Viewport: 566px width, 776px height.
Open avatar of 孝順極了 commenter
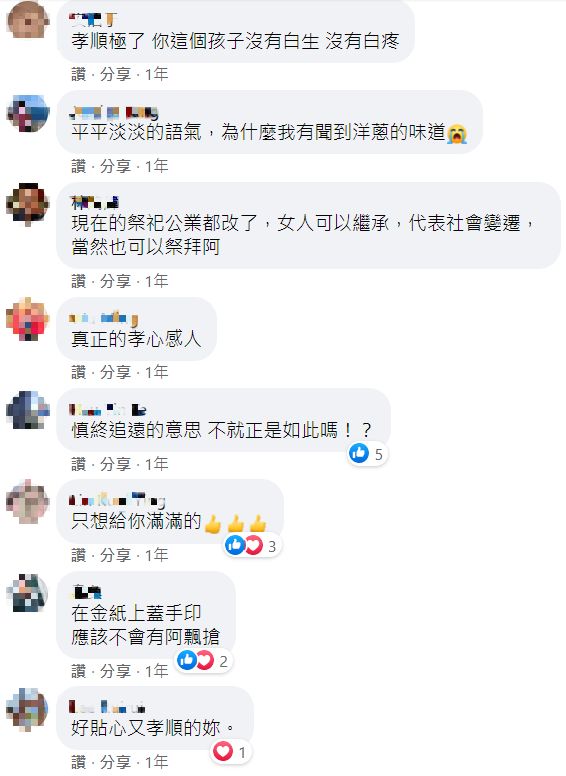tap(28, 20)
